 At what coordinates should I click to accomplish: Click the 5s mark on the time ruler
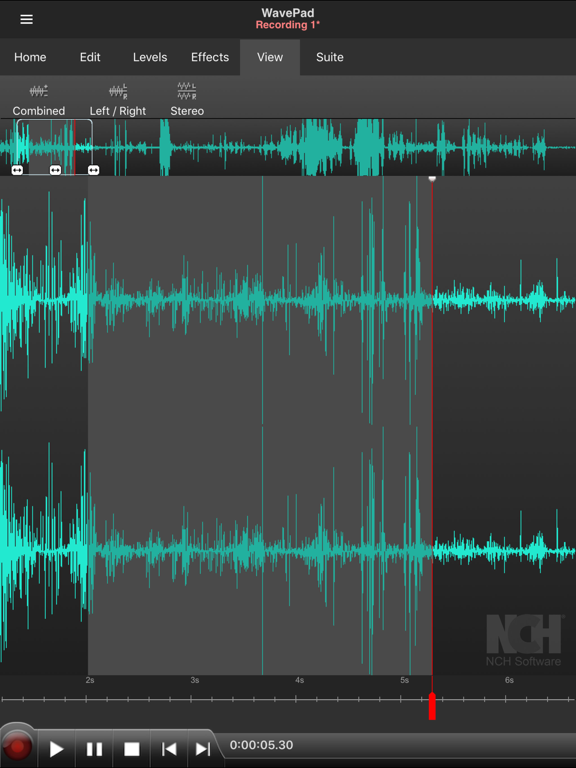pos(404,680)
